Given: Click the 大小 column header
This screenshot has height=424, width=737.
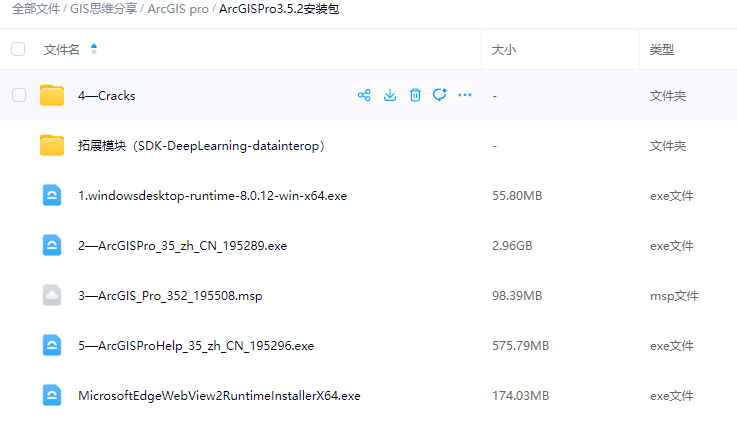Looking at the screenshot, I should pos(503,50).
